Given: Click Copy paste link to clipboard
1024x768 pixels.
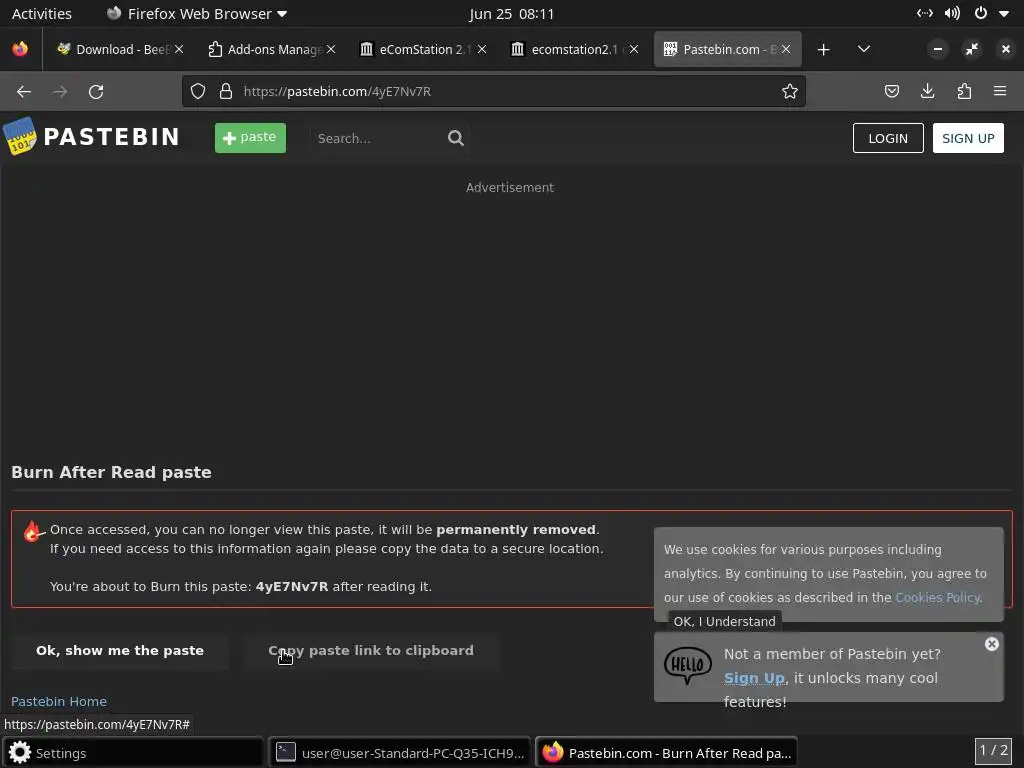Looking at the screenshot, I should click(371, 650).
